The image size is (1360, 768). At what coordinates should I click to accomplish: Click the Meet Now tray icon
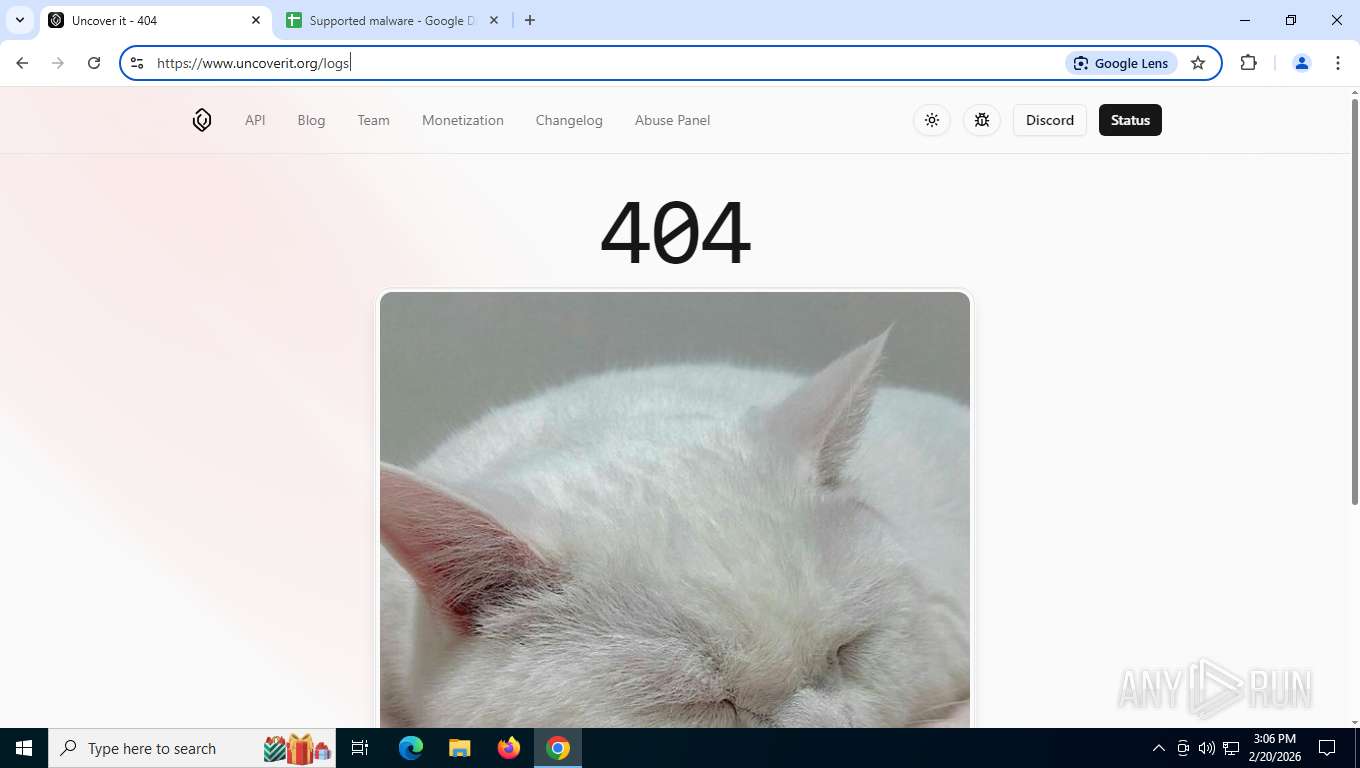coord(1183,748)
